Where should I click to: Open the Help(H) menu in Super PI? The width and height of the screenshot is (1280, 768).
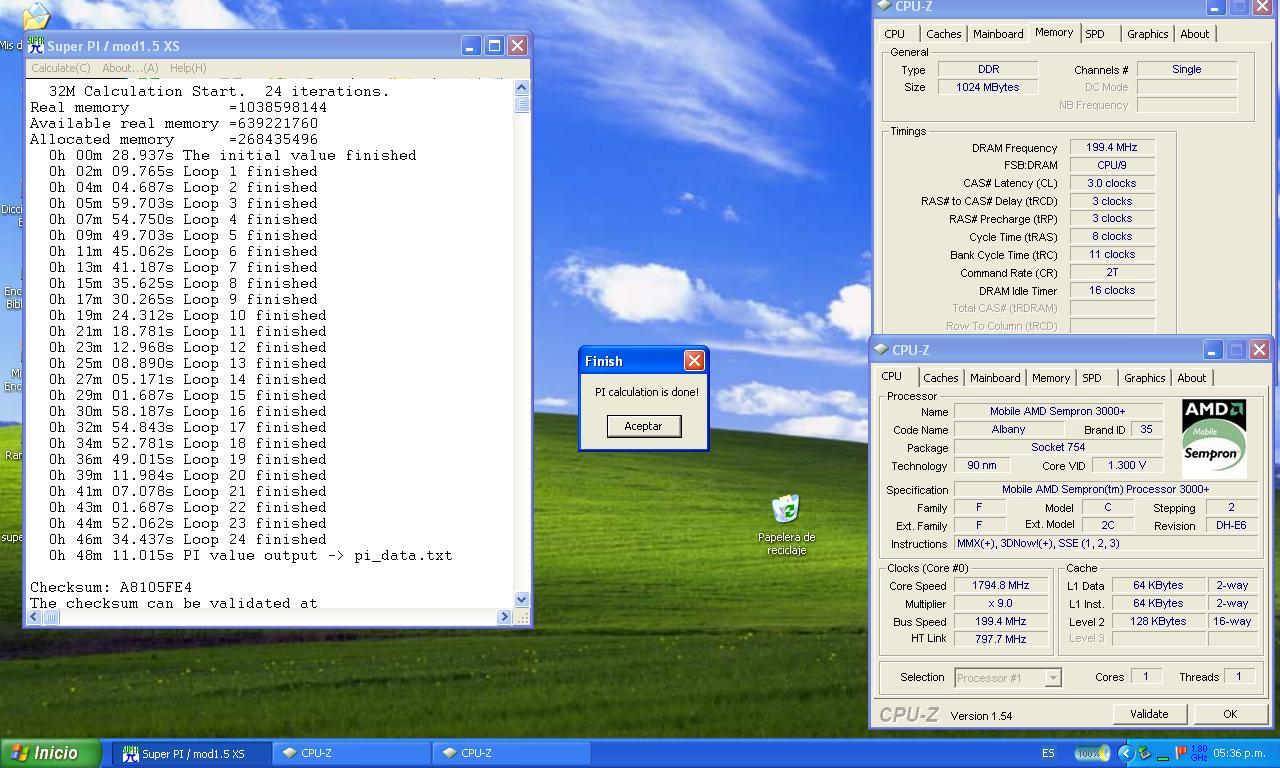tap(188, 68)
